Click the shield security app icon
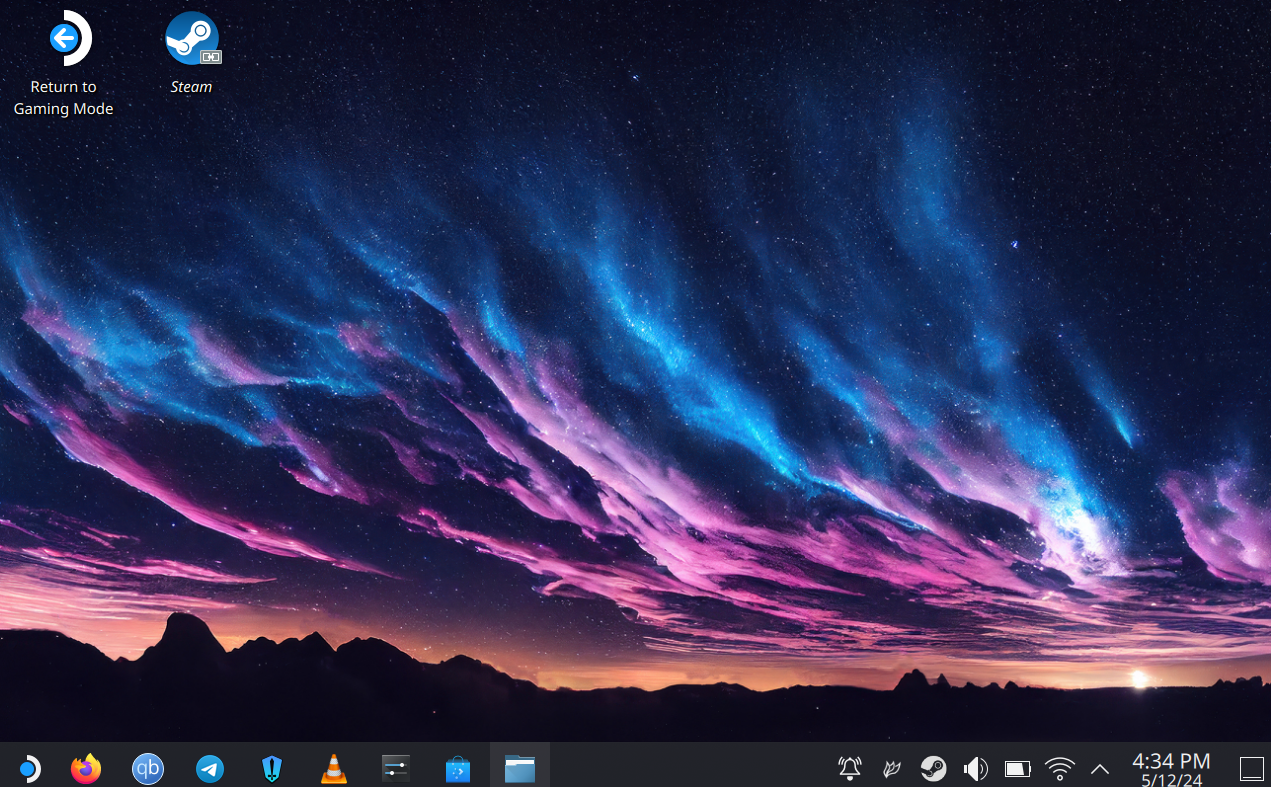This screenshot has width=1271, height=787. 271,768
